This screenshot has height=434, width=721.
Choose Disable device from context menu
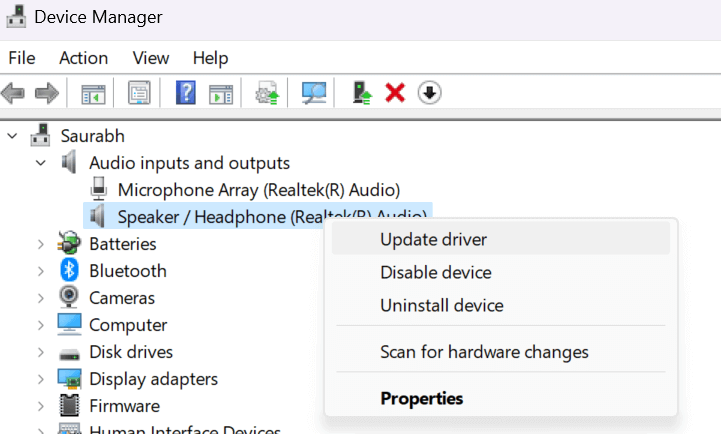pos(501,272)
